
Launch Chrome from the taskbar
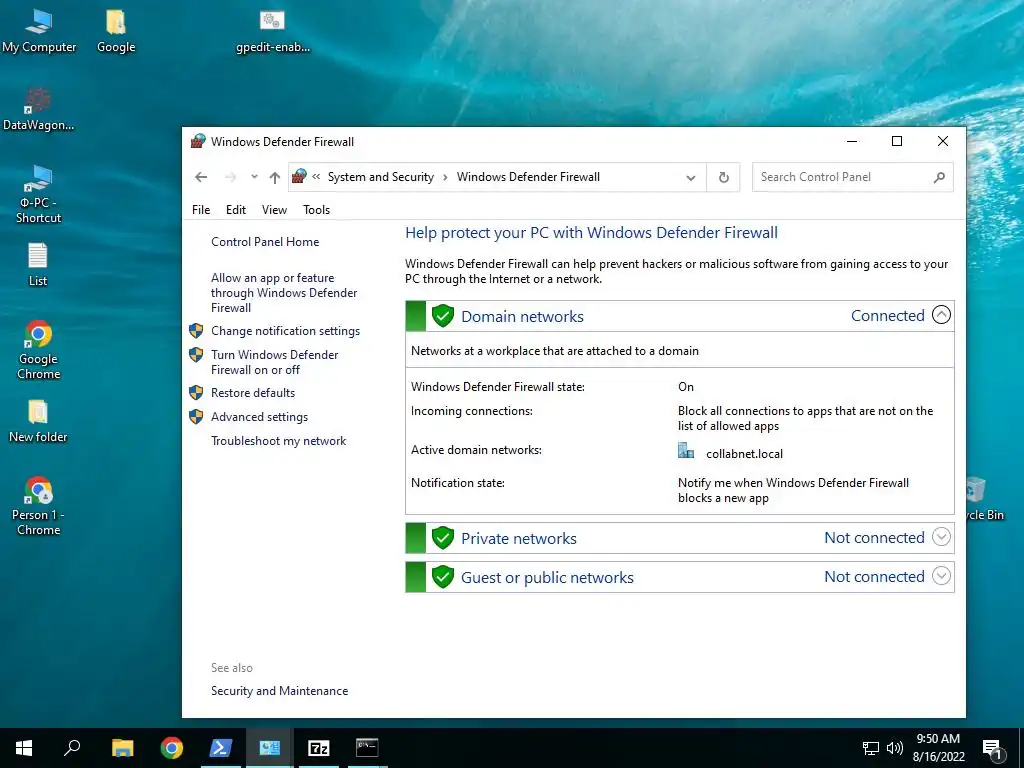172,748
